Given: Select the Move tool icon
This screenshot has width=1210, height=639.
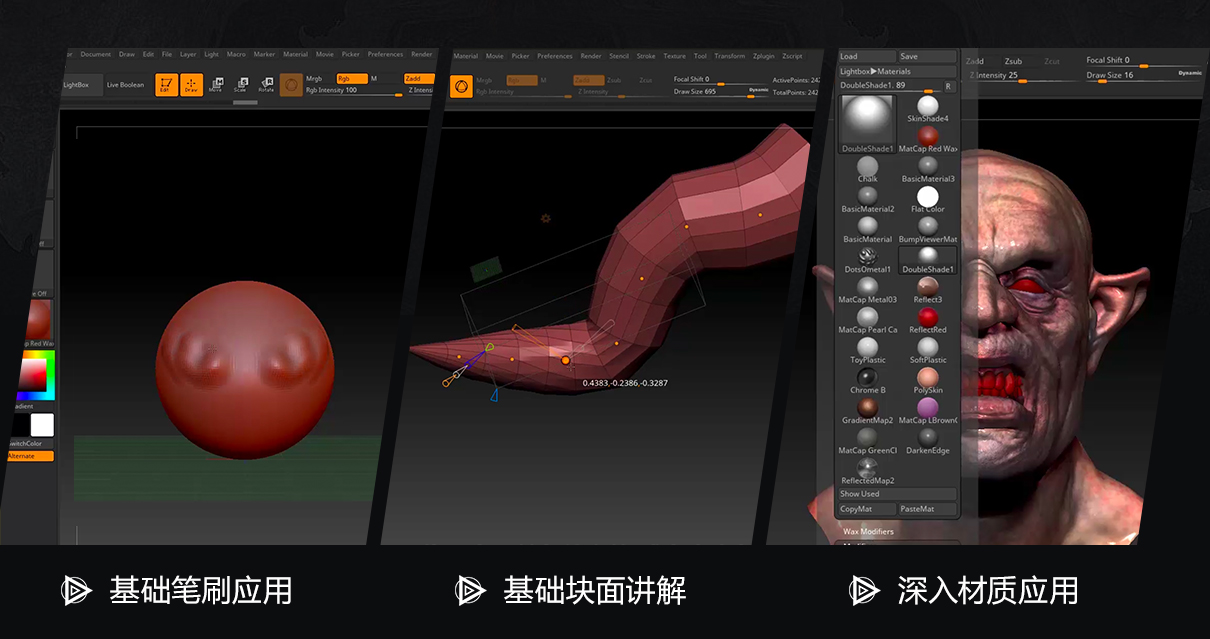Looking at the screenshot, I should [215, 85].
